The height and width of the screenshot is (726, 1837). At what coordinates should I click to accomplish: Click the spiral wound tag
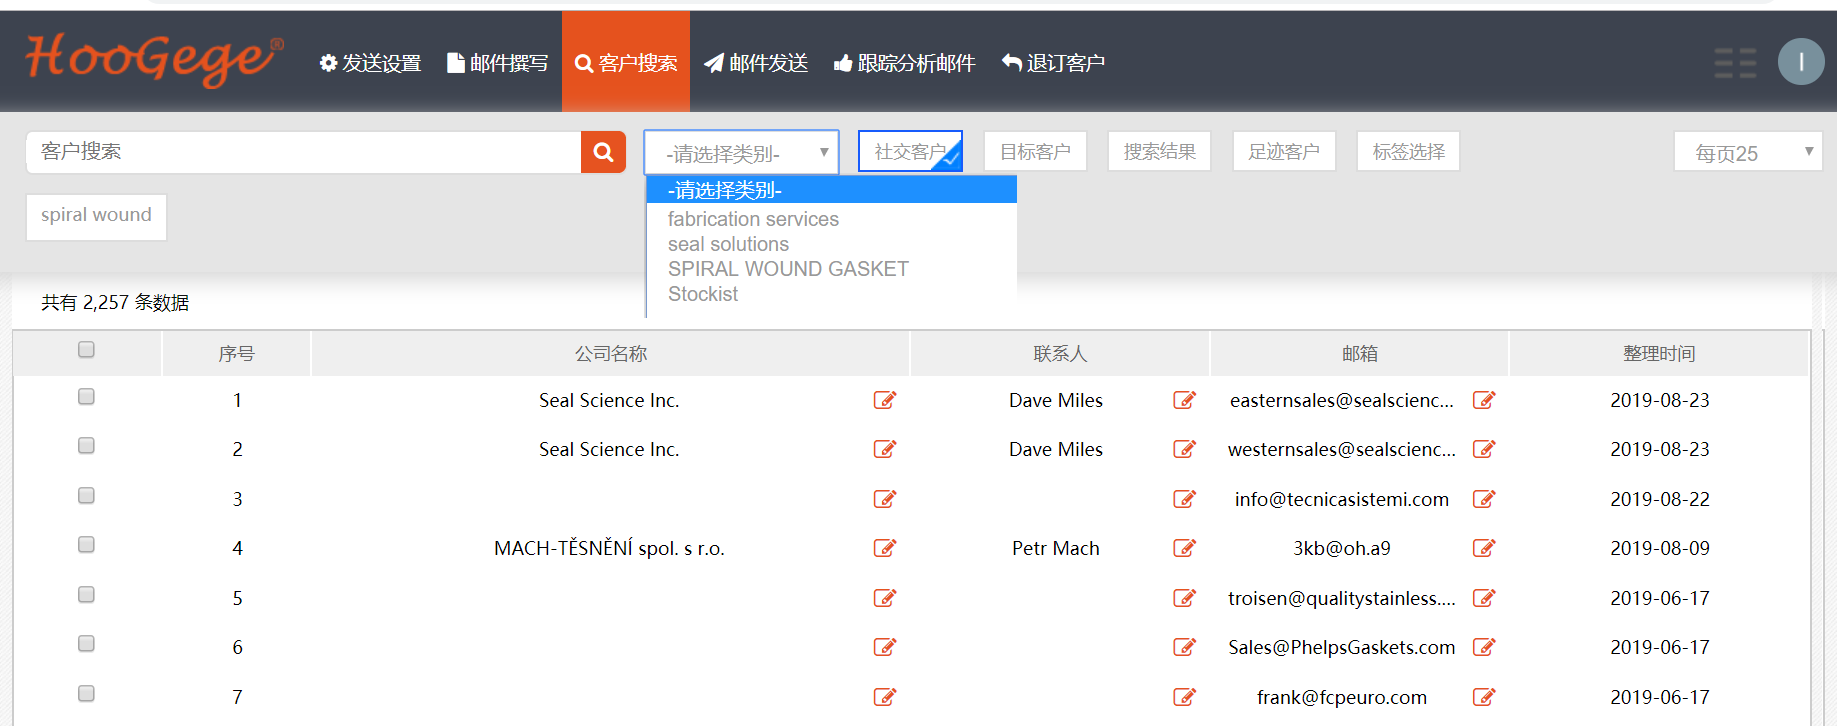(96, 216)
